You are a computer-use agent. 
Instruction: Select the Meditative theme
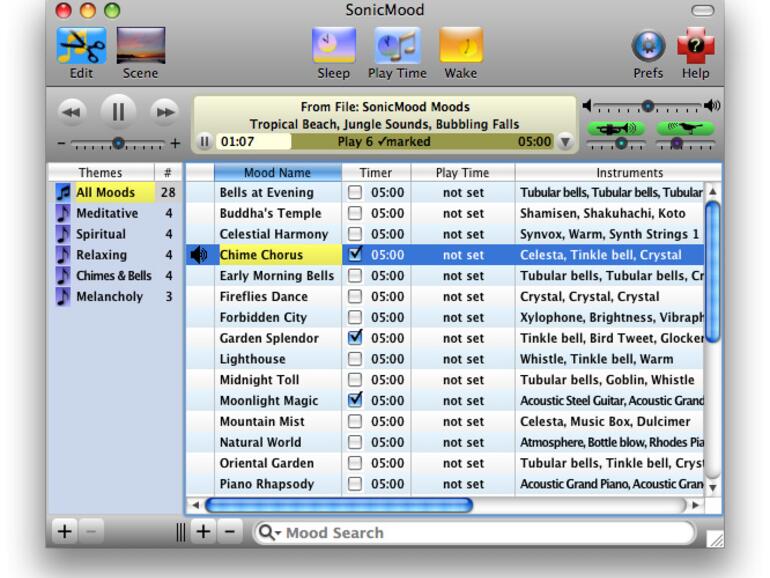107,213
